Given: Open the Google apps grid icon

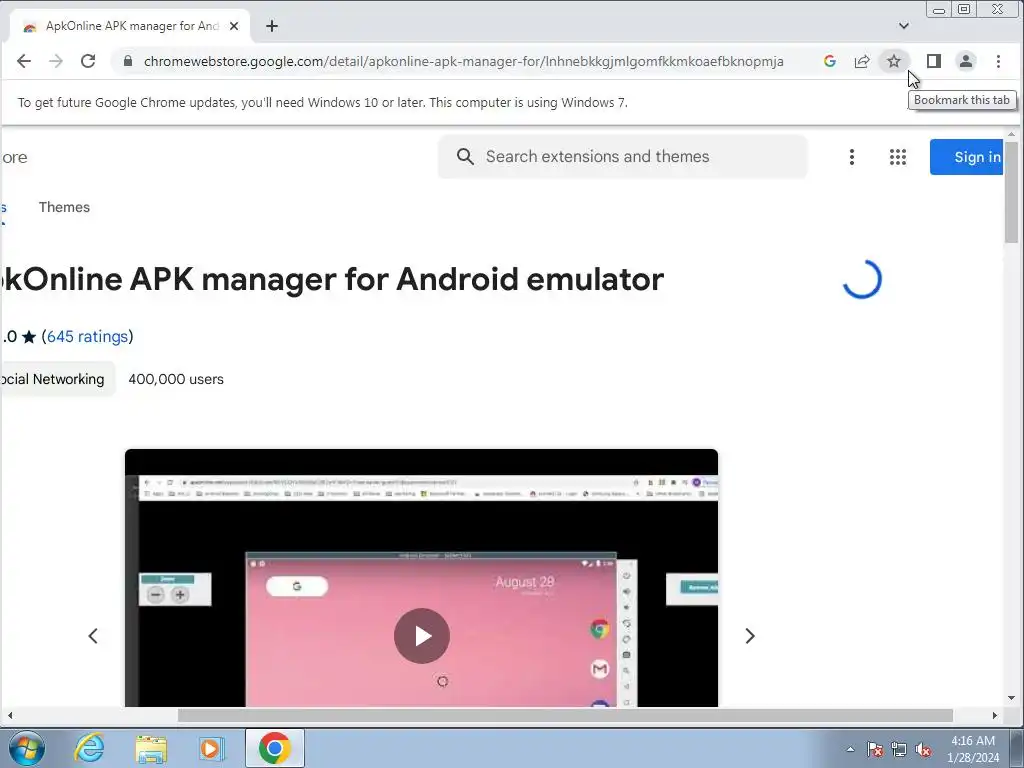Looking at the screenshot, I should click(898, 157).
